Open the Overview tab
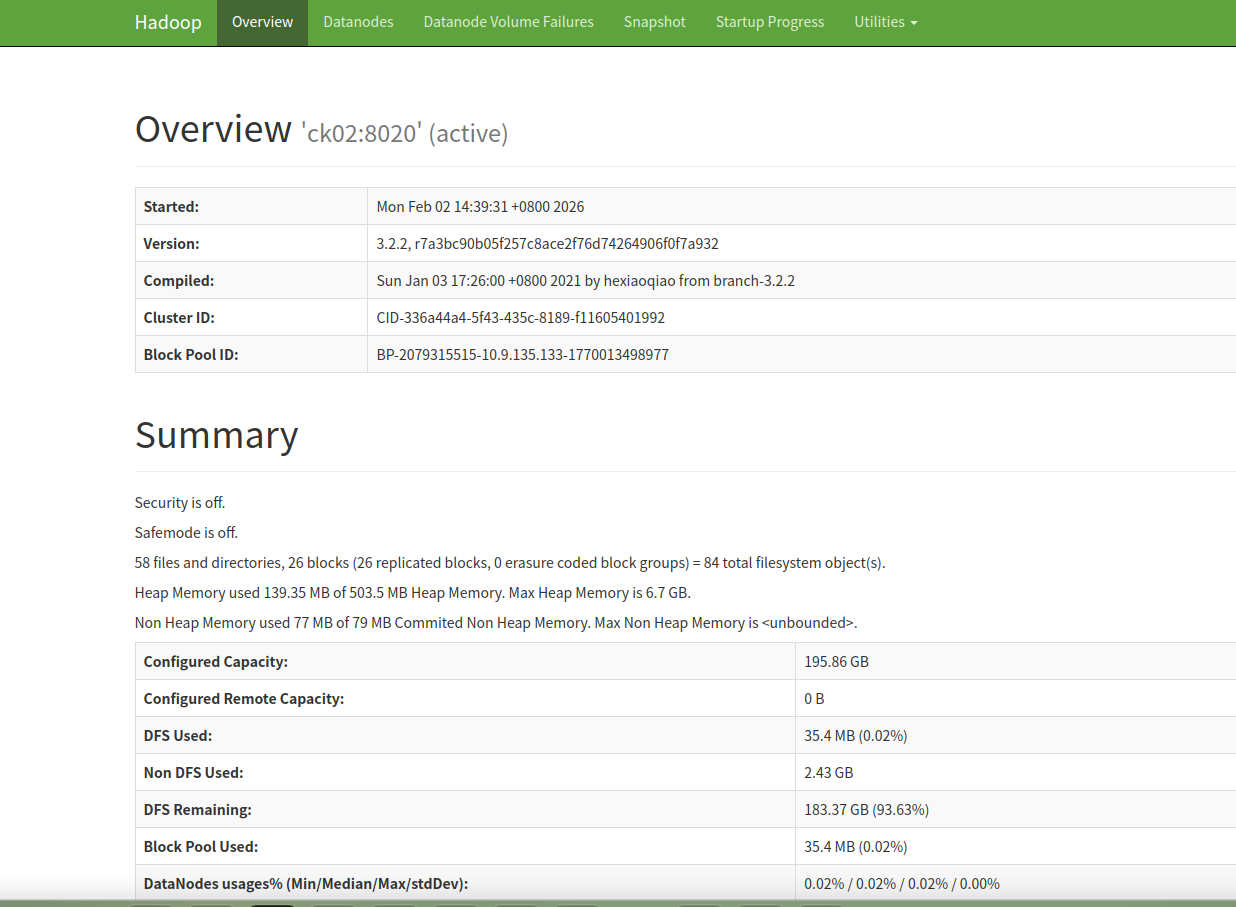The height and width of the screenshot is (907, 1236). coord(262,22)
